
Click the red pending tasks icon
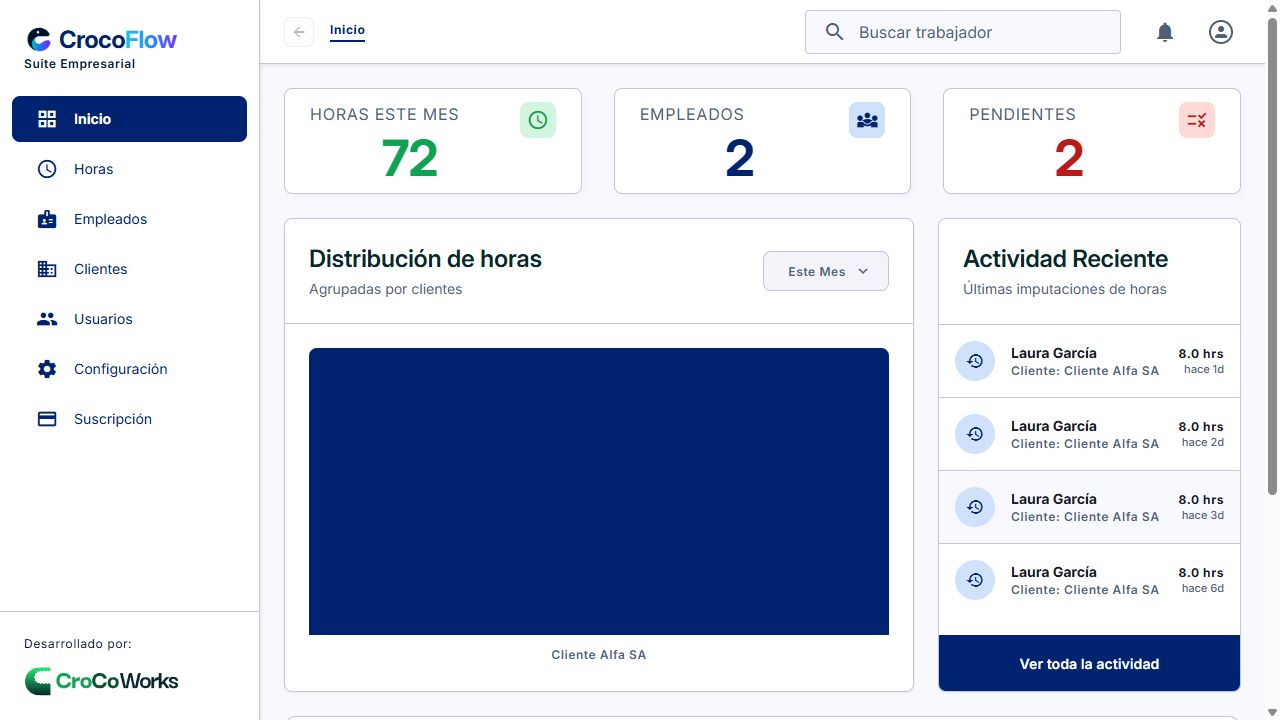(1197, 120)
